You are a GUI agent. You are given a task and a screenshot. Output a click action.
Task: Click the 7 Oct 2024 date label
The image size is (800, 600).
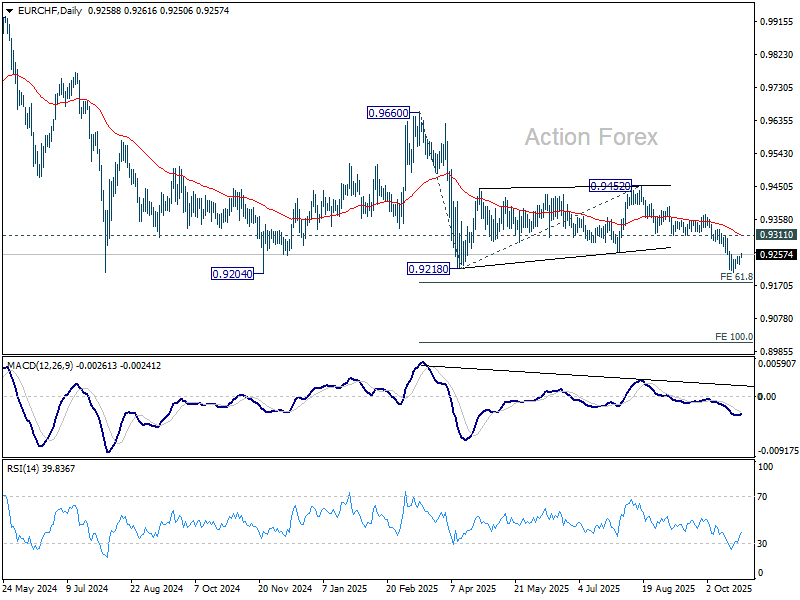tap(217, 589)
